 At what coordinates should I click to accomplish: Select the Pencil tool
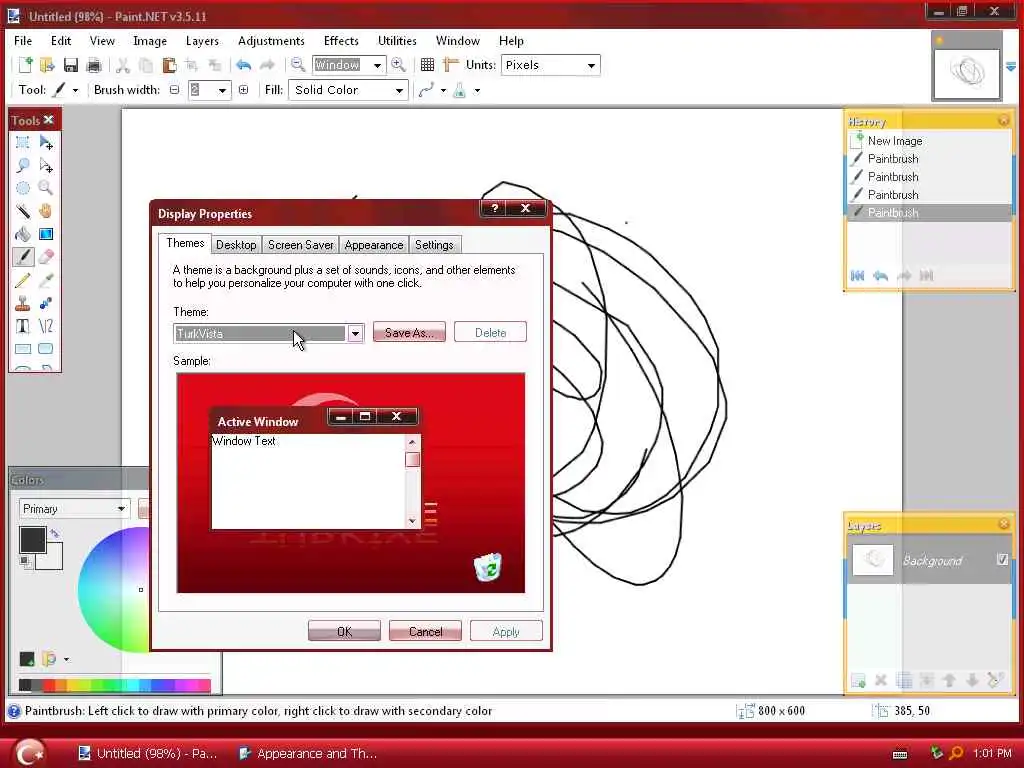(x=23, y=280)
